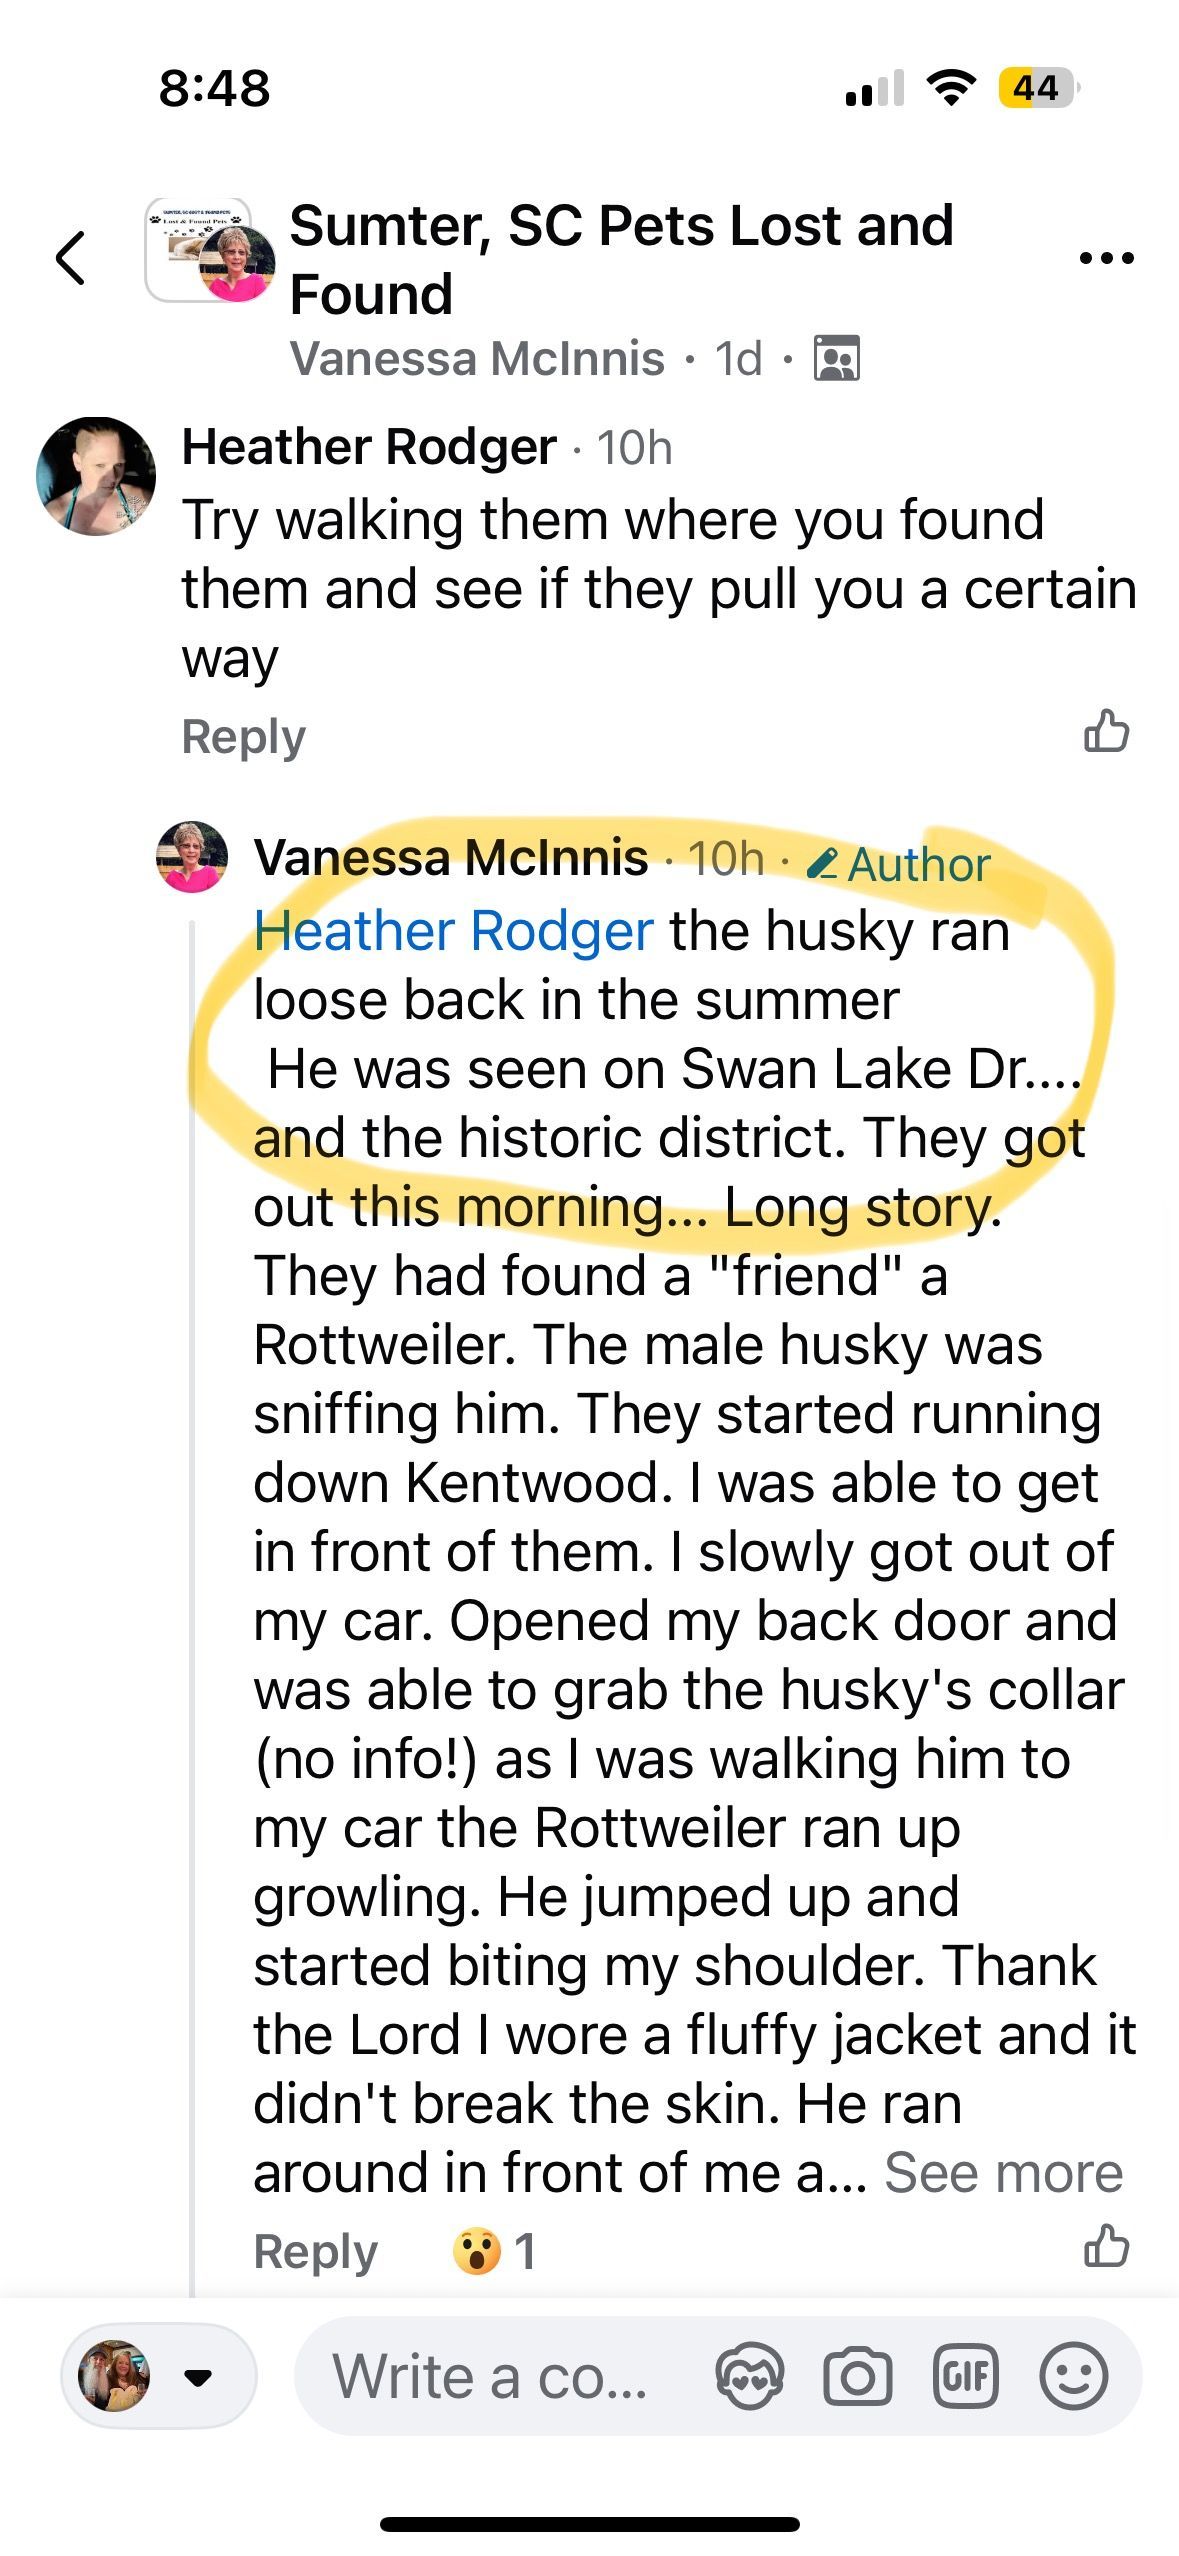1179x2556 pixels.
Task: Tap the camera icon to attach photo
Action: coord(857,2375)
